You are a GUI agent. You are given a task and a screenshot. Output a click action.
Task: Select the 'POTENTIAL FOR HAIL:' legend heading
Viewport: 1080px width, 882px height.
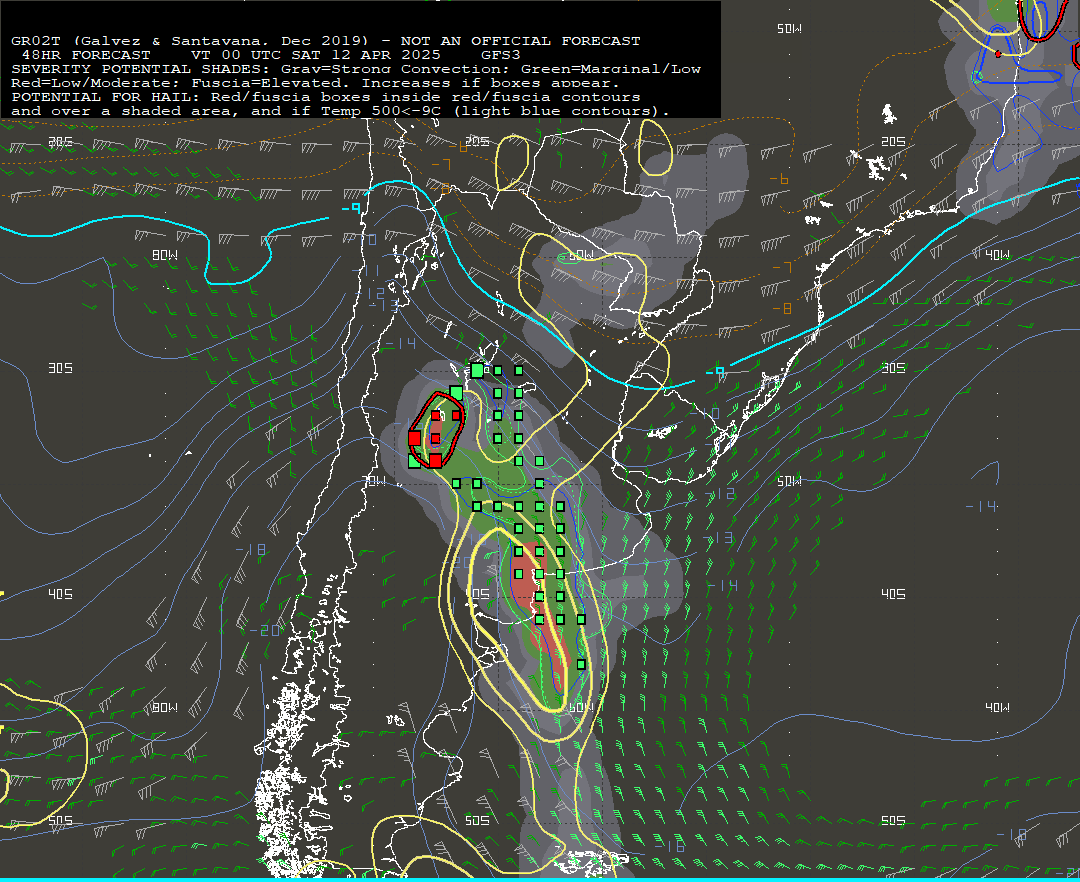(x=106, y=97)
